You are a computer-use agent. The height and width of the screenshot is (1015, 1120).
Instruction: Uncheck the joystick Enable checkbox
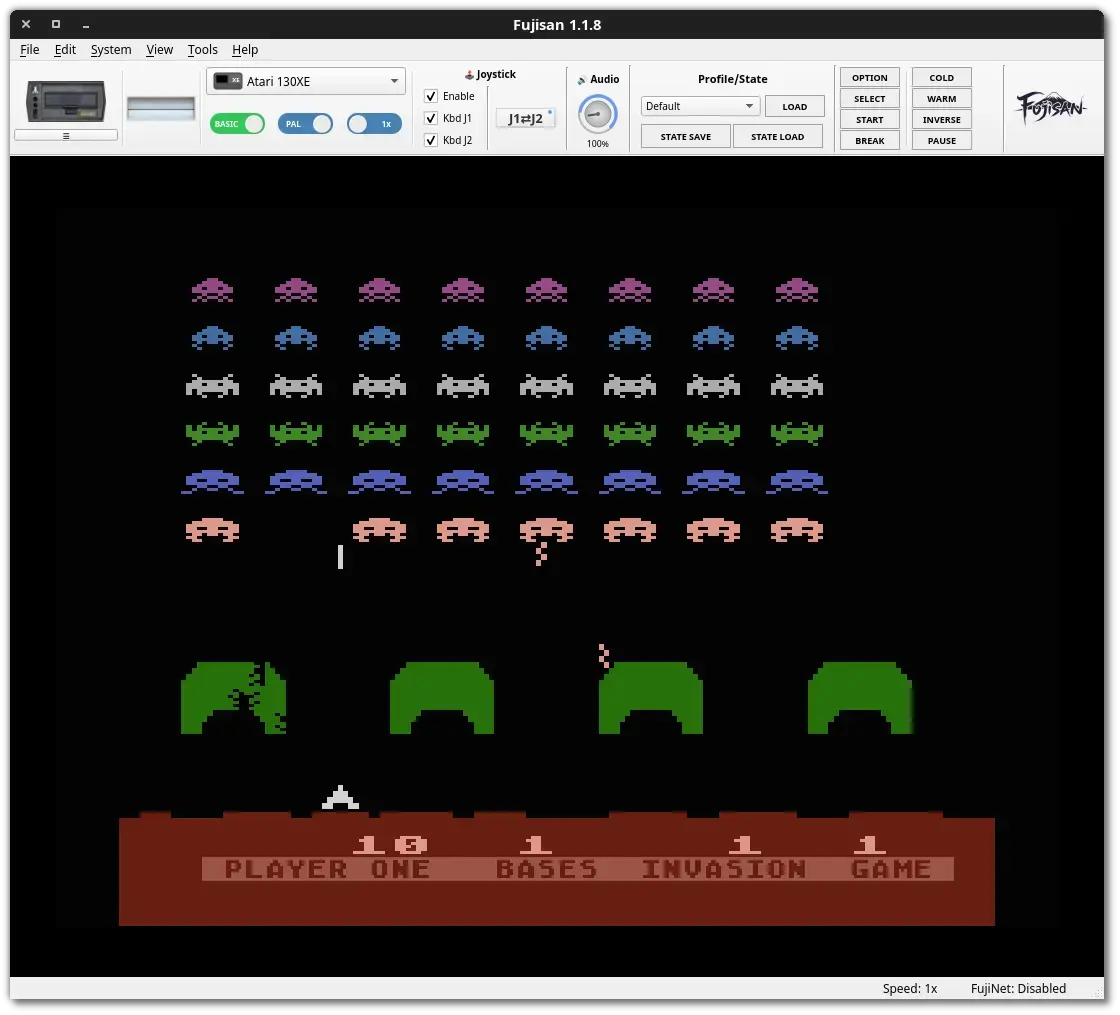click(x=431, y=96)
